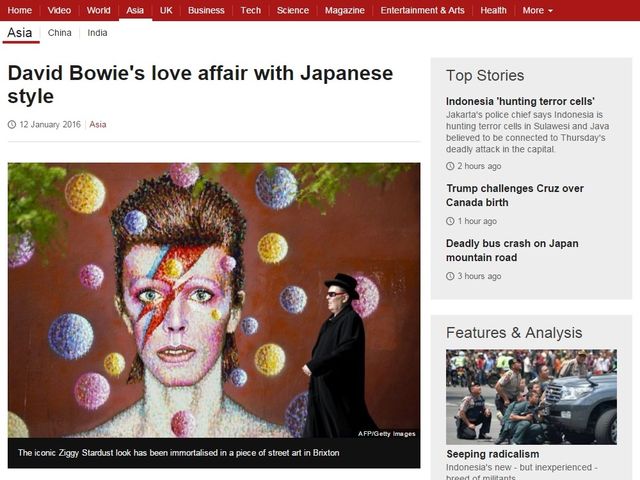Switch to the China sub-section tab

[x=60, y=33]
